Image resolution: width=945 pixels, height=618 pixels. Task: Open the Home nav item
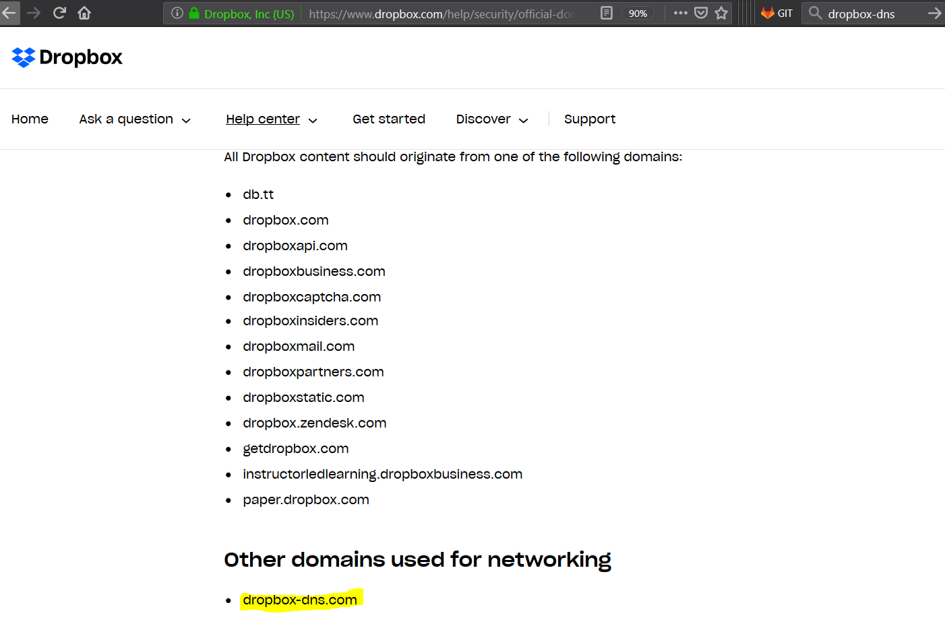[x=30, y=119]
